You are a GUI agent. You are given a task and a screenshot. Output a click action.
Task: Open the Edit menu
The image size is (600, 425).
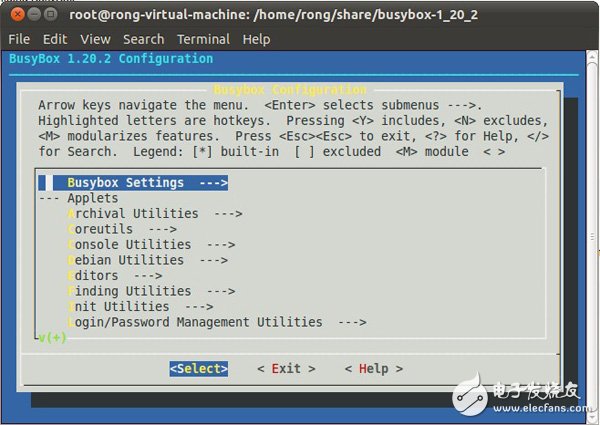click(x=55, y=39)
